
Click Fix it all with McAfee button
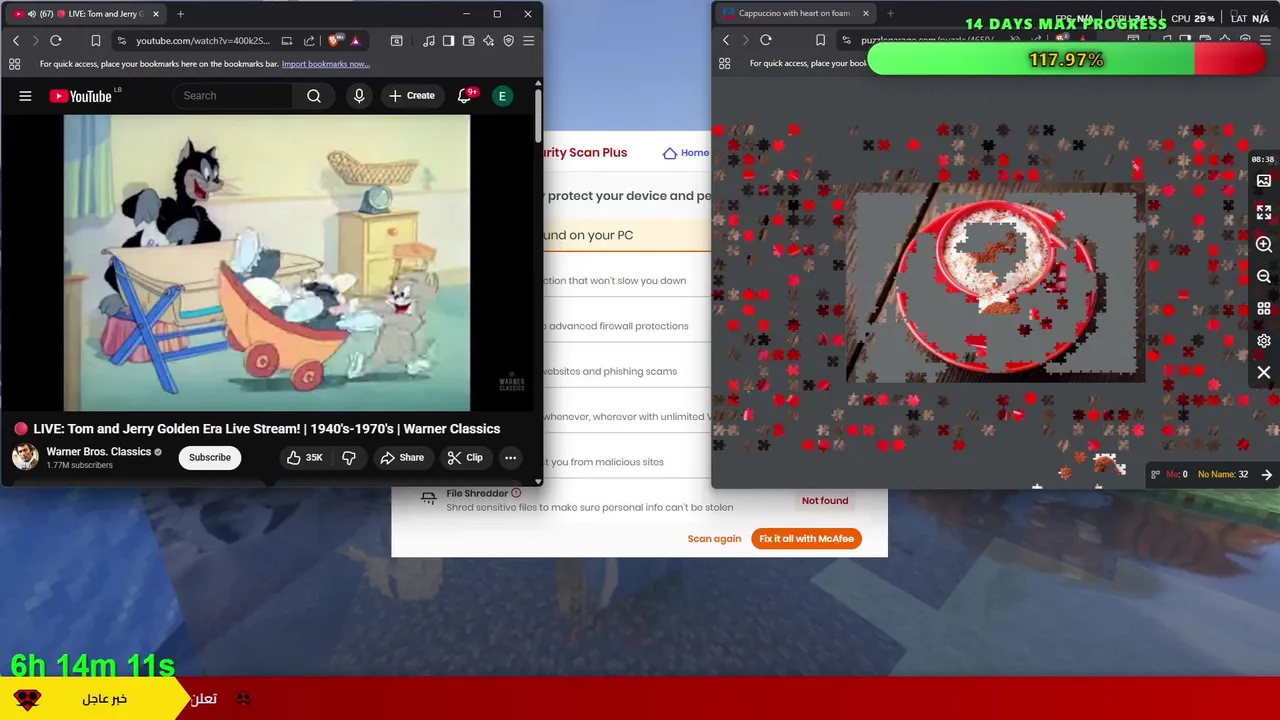[x=806, y=539]
